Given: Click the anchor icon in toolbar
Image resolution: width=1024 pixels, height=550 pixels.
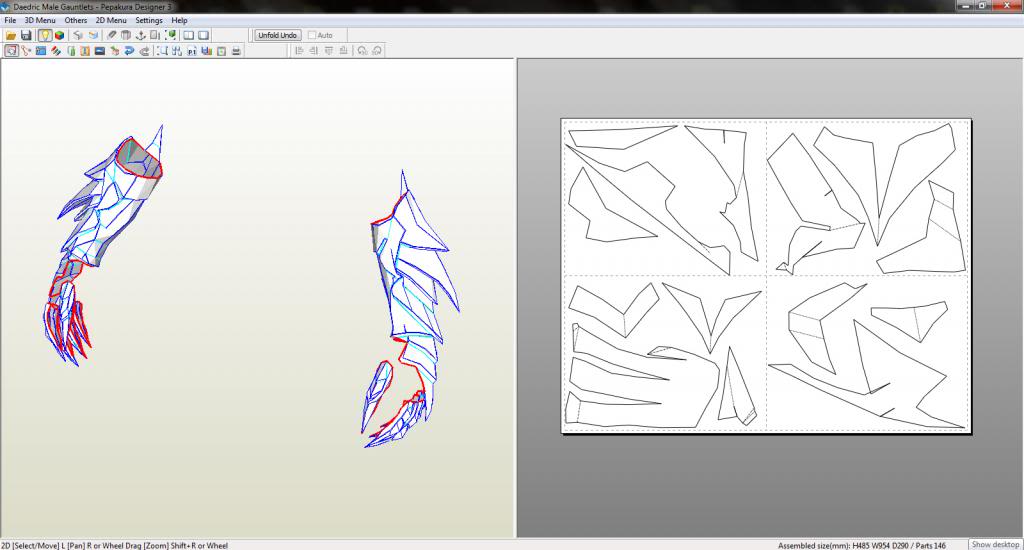Looking at the screenshot, I should [140, 35].
